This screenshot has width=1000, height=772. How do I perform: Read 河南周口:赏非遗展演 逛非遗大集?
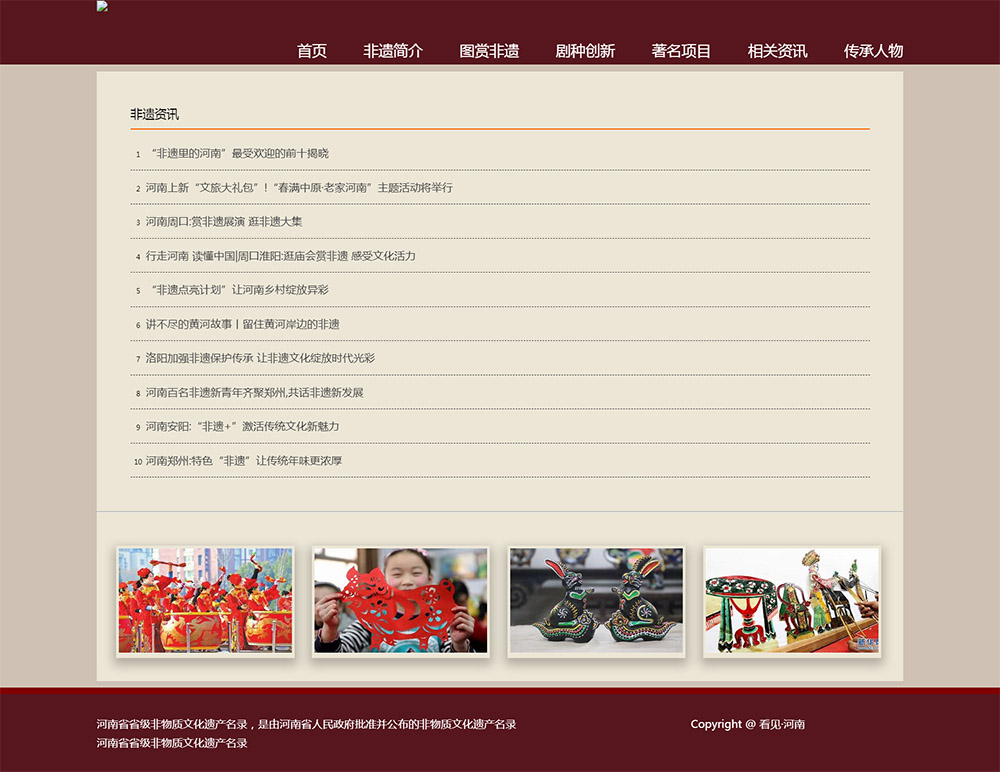(224, 221)
